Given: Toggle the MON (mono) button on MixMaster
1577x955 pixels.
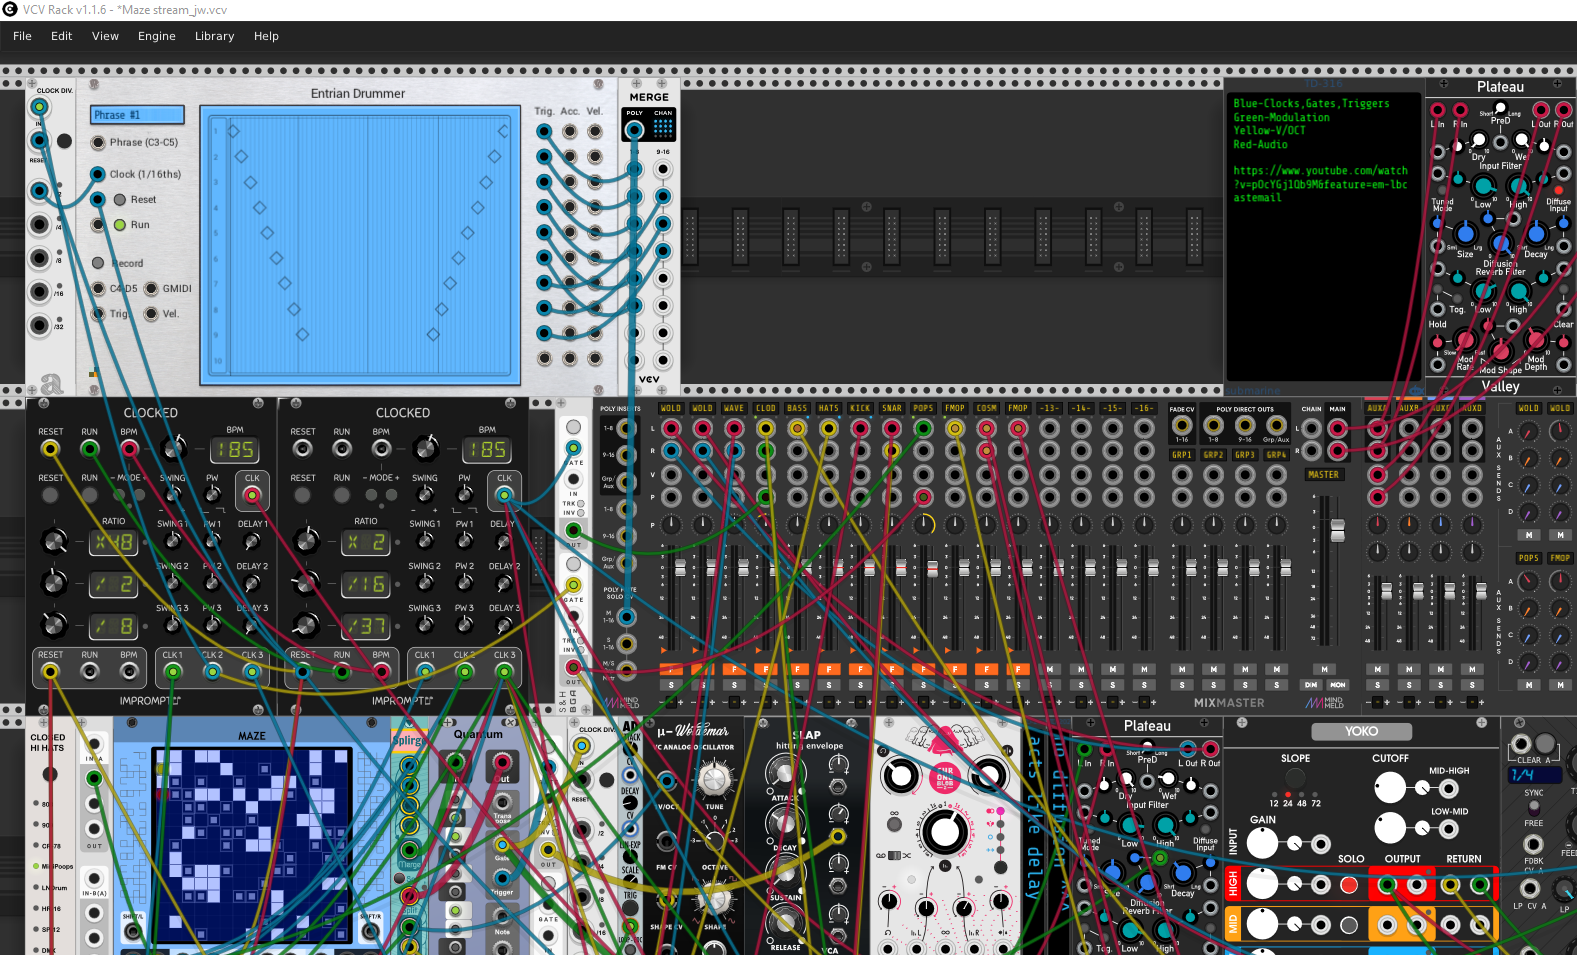Looking at the screenshot, I should pyautogui.click(x=1338, y=685).
